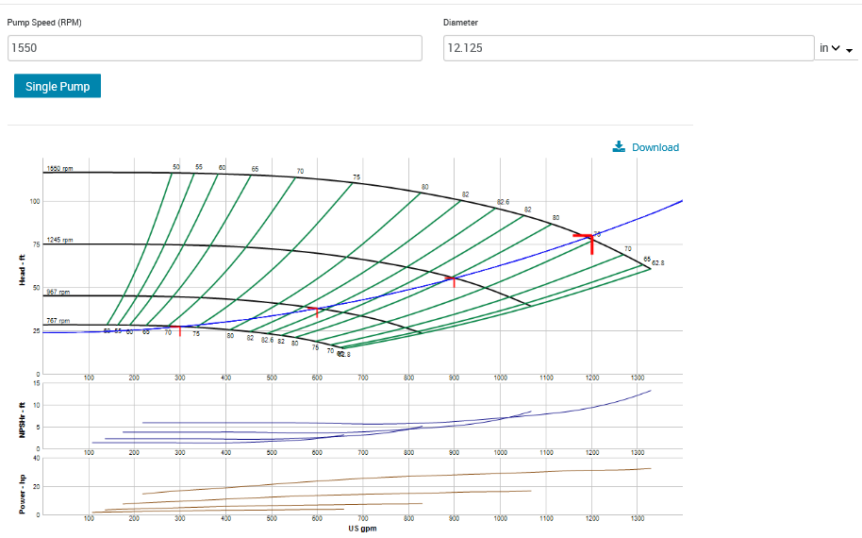Select the 767 rpm curve label
This screenshot has height=538, width=862.
[x=58, y=320]
